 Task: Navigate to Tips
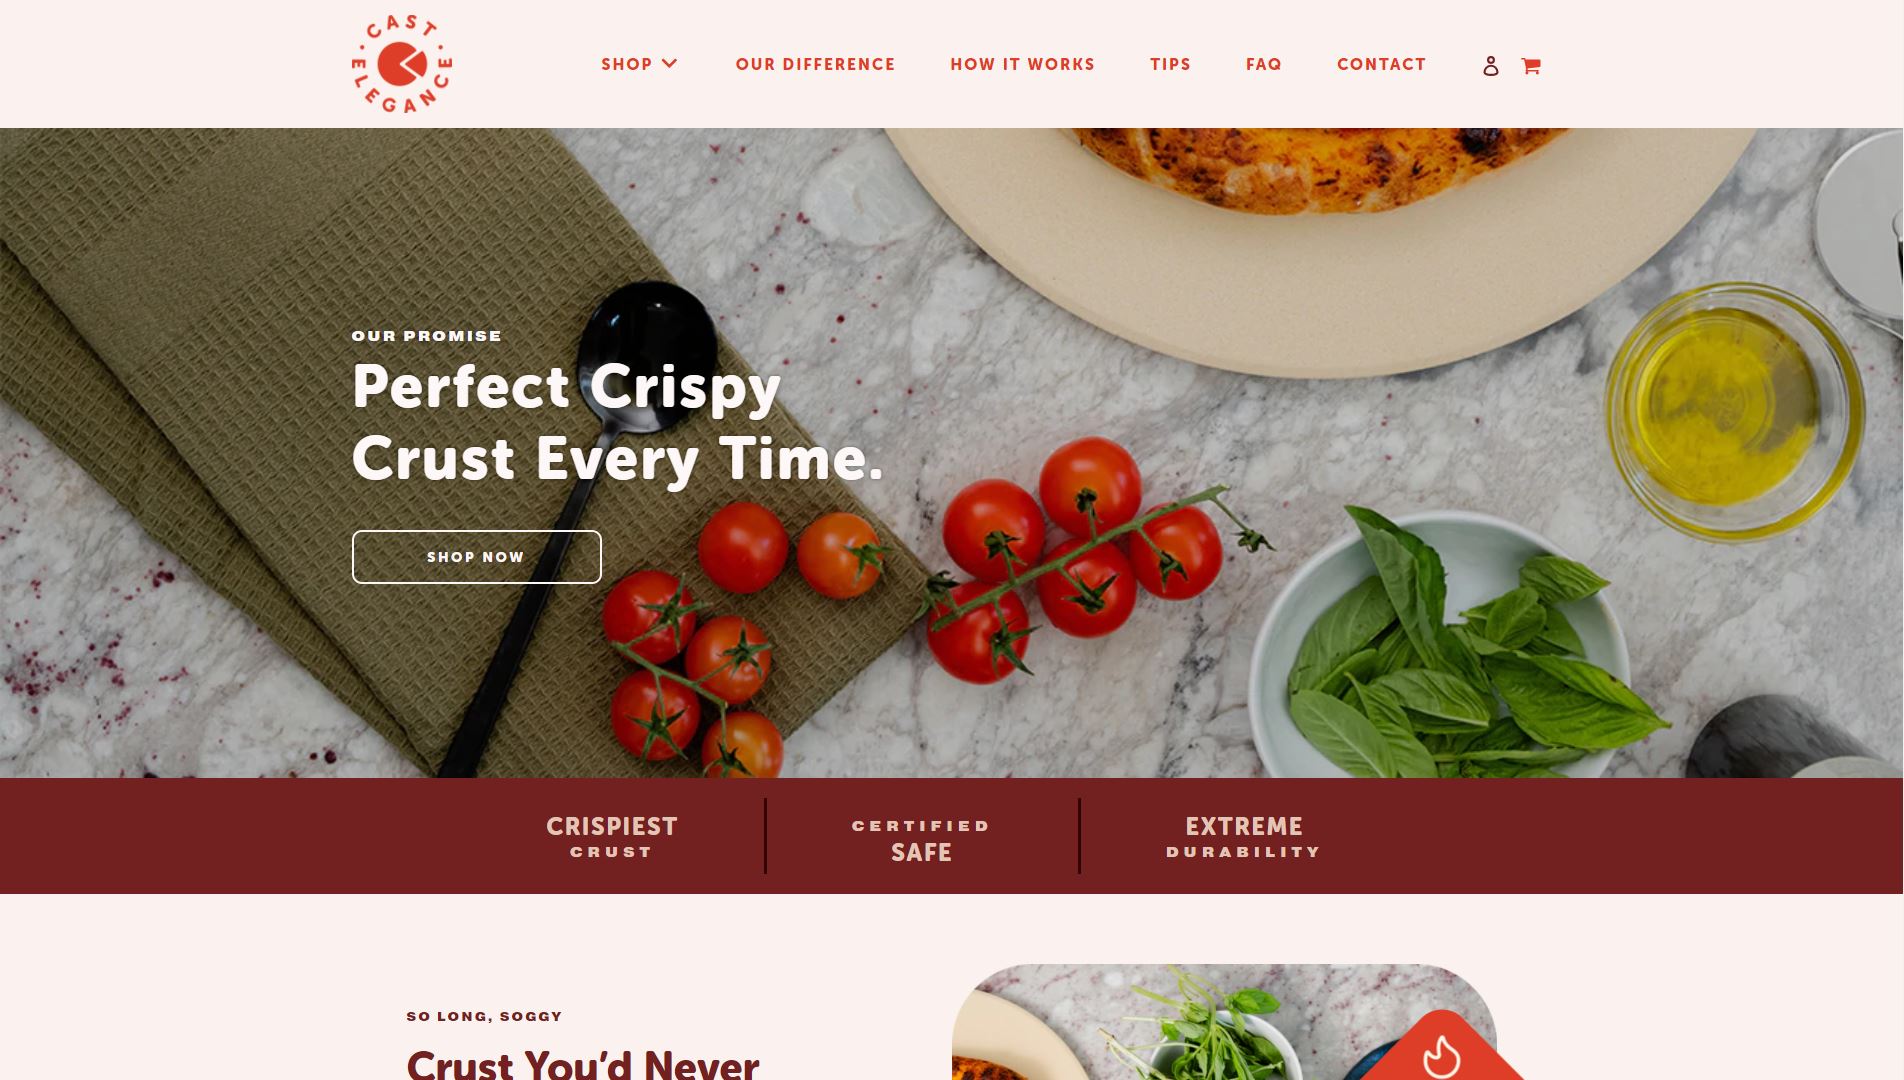tap(1170, 64)
